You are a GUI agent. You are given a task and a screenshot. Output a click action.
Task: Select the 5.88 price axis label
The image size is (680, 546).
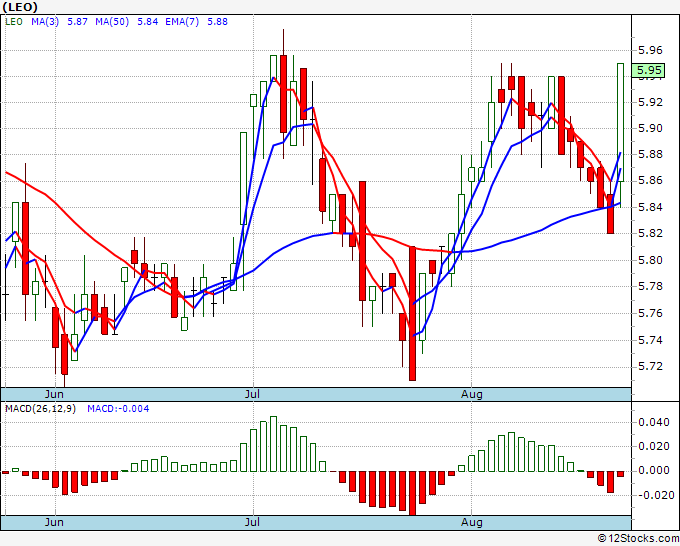(x=651, y=154)
